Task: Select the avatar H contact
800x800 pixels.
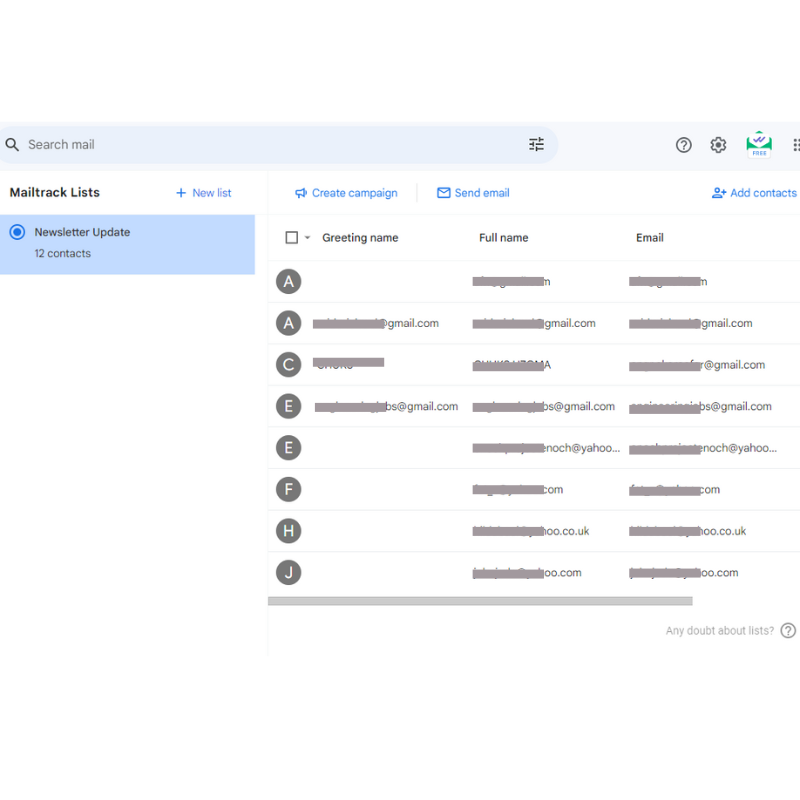Action: [x=289, y=531]
